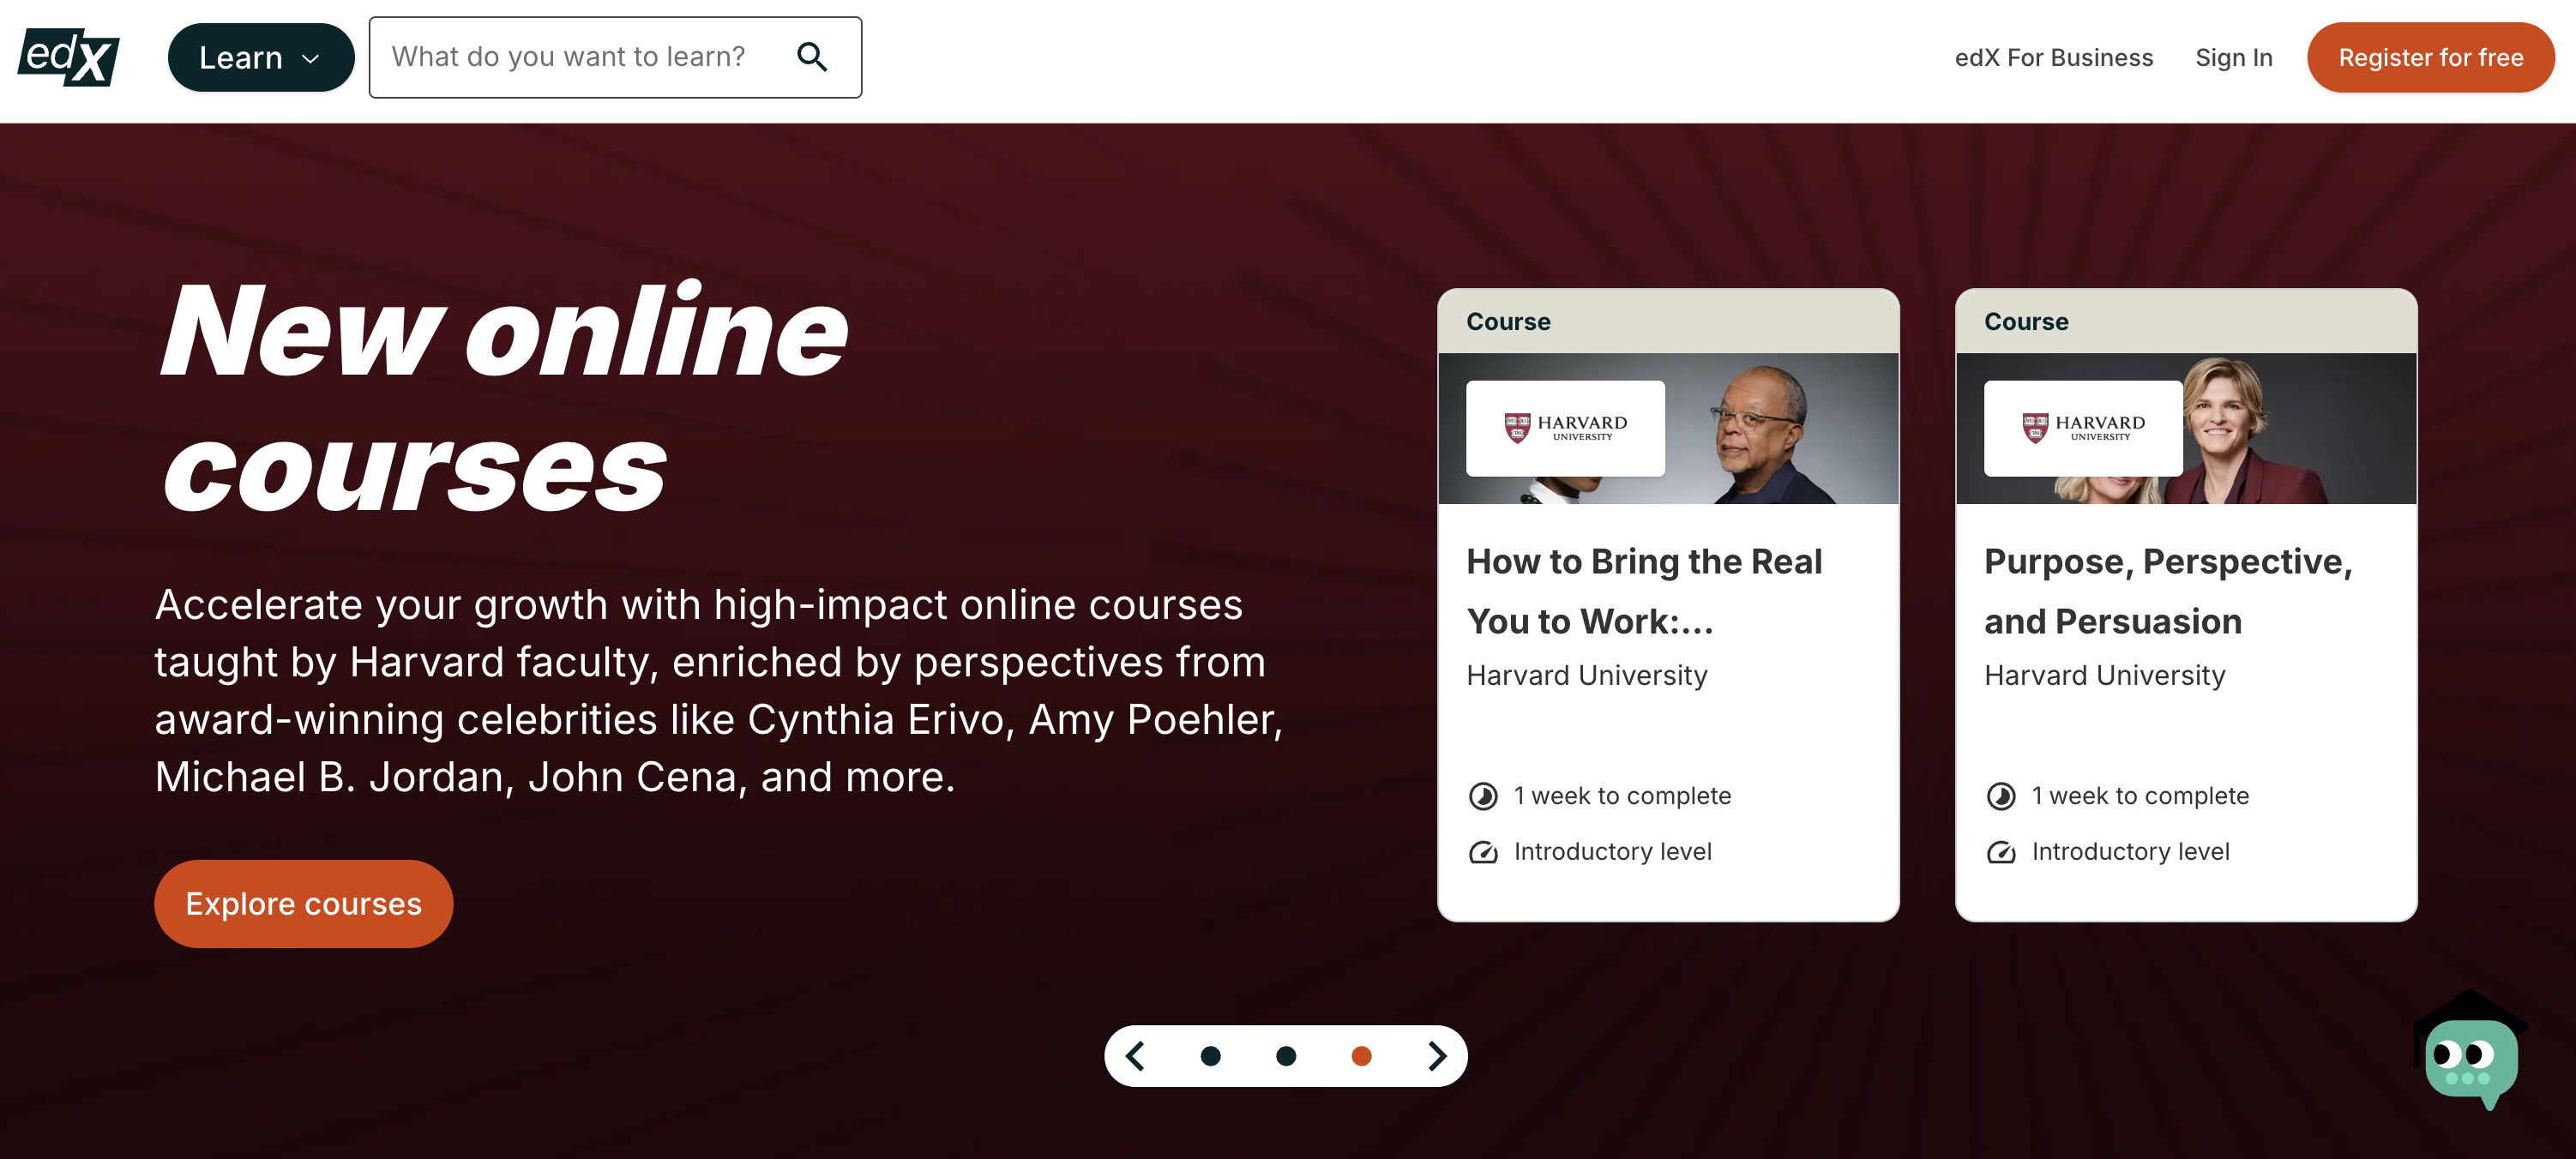Select the first carousel slide dot
Viewport: 2576px width, 1159px height.
coord(1210,1056)
